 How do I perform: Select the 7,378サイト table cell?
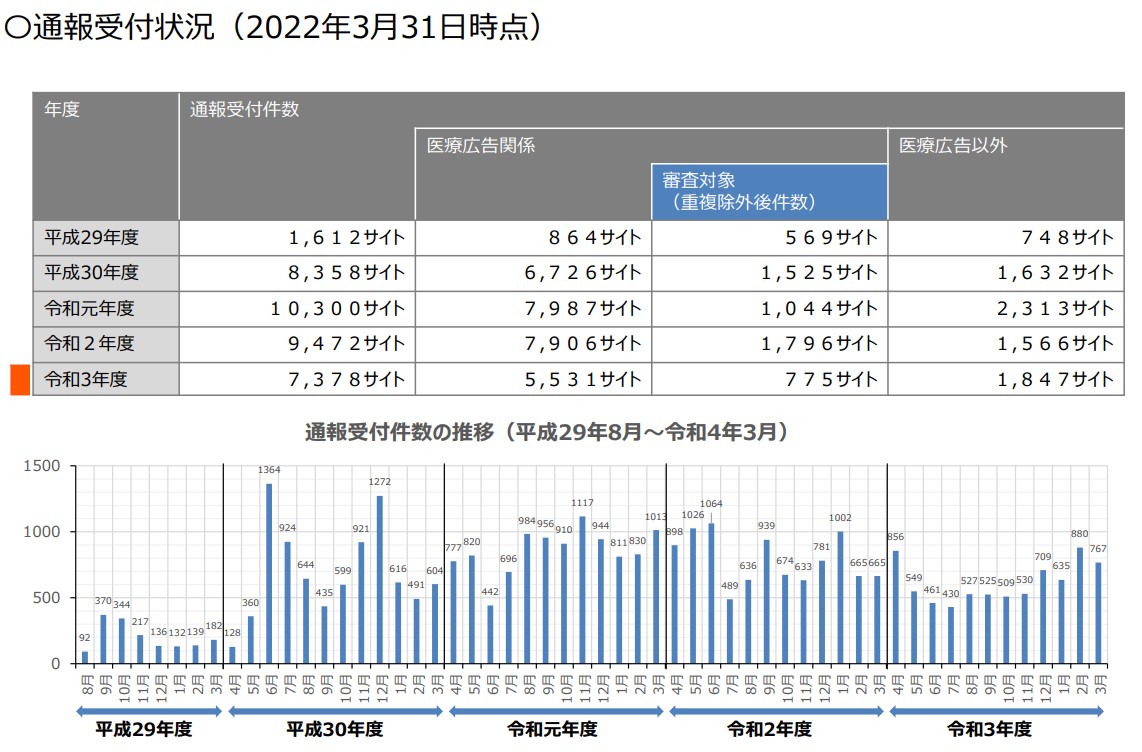(297, 379)
